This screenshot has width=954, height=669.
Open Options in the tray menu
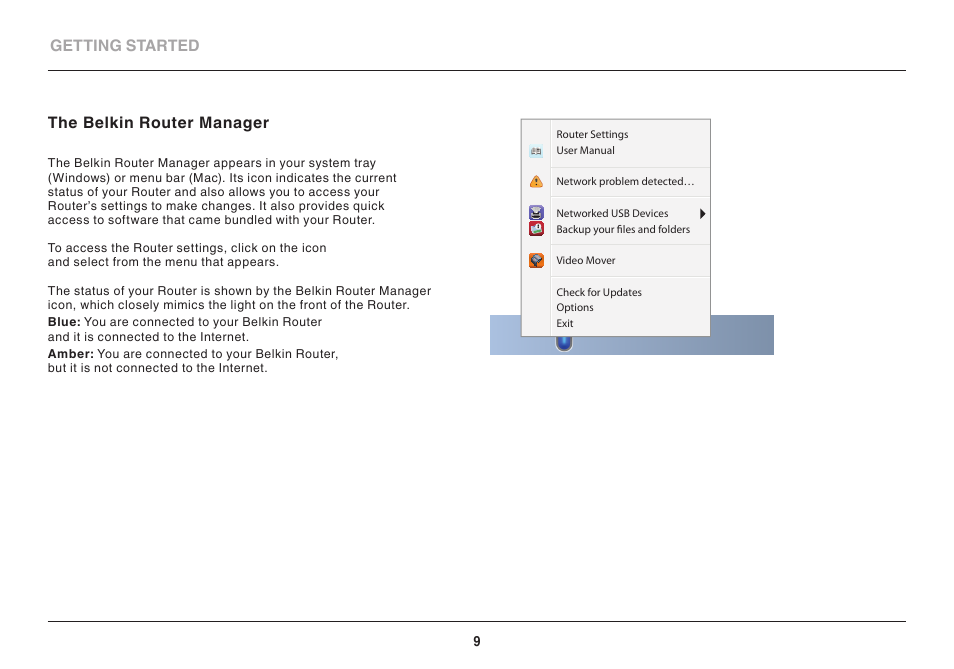[x=574, y=307]
